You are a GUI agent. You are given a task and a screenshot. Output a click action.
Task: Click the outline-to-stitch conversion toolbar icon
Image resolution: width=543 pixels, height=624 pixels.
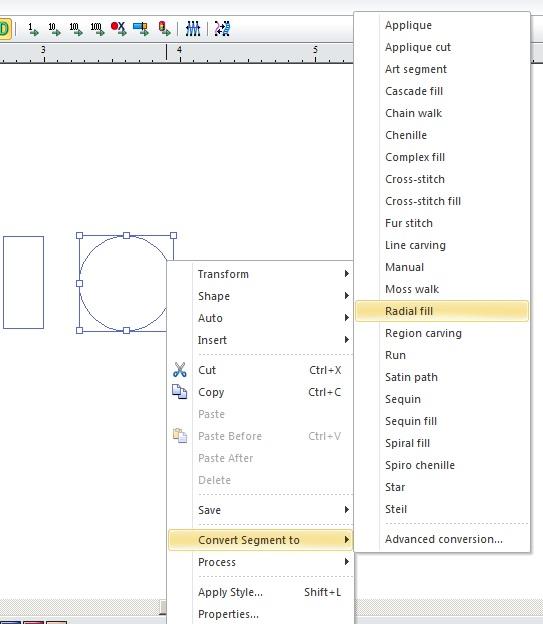coord(222,29)
